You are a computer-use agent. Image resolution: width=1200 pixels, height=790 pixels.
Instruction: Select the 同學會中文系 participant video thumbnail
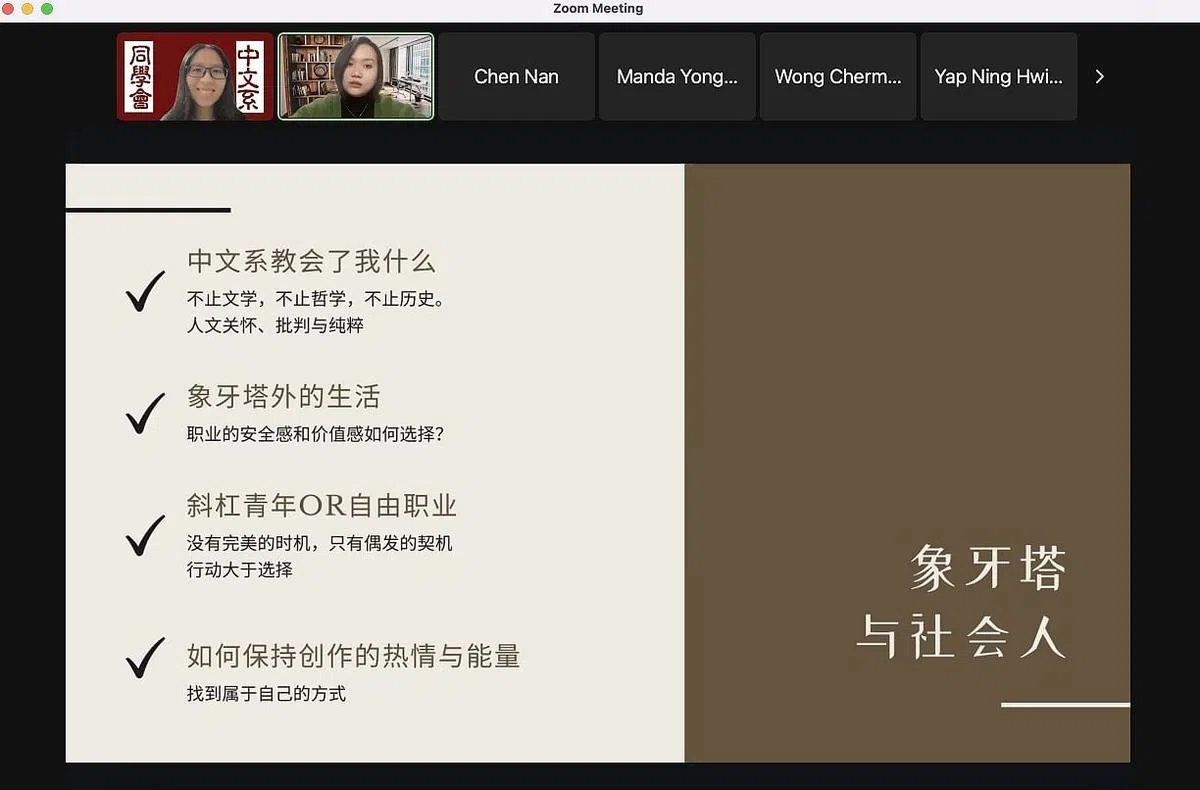pos(194,76)
